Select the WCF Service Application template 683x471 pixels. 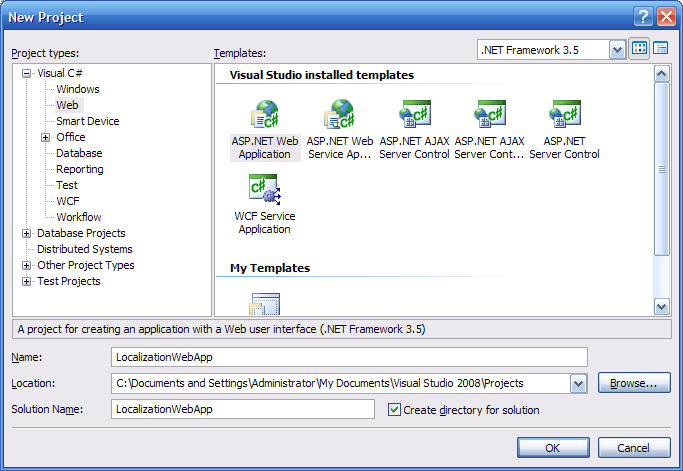pos(264,205)
